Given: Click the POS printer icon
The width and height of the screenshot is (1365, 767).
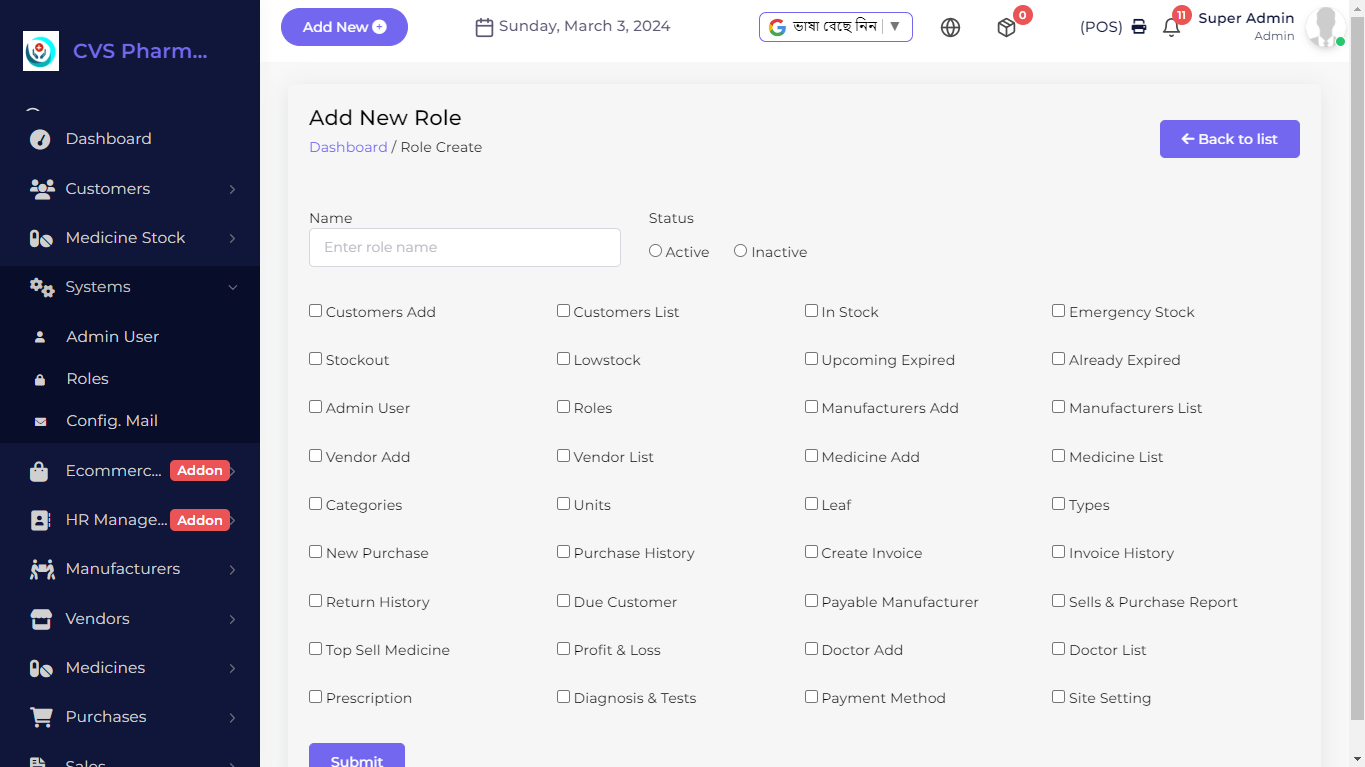Looking at the screenshot, I should [1139, 27].
